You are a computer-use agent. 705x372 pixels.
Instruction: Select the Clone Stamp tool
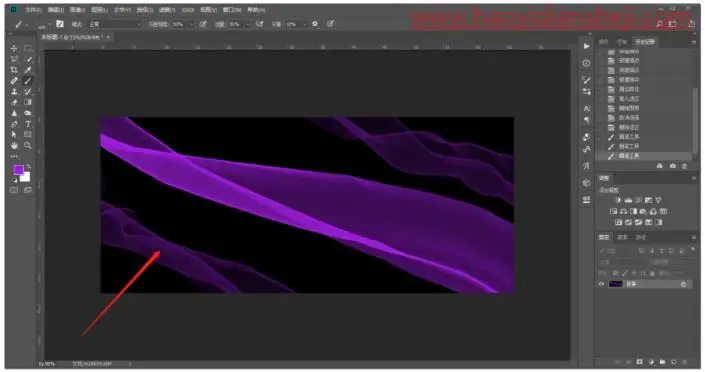(x=14, y=92)
